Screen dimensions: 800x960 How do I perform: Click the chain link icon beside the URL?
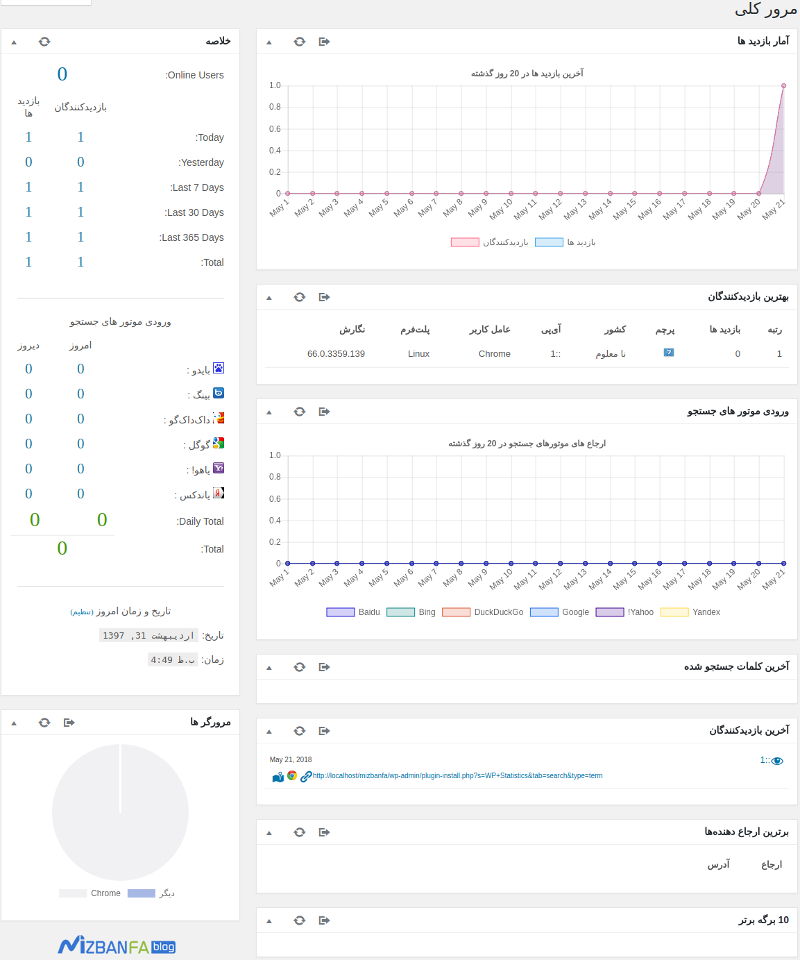point(305,776)
